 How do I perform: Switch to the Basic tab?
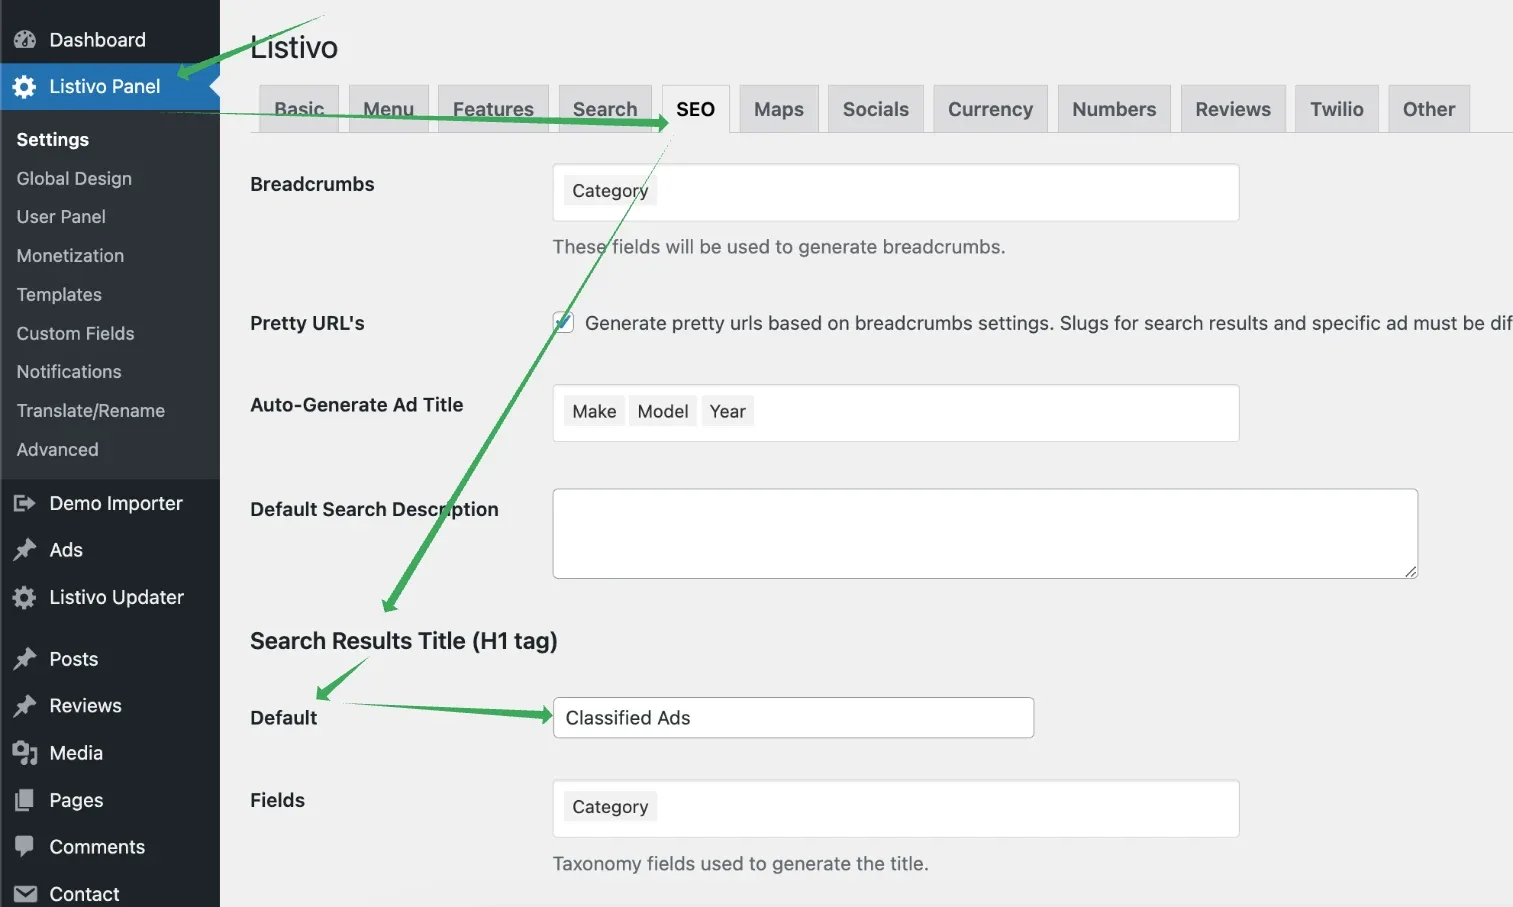(x=299, y=109)
